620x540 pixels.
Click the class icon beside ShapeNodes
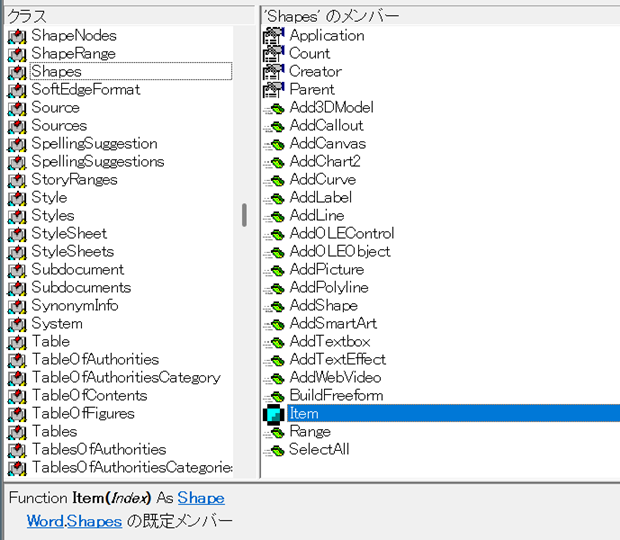17,36
